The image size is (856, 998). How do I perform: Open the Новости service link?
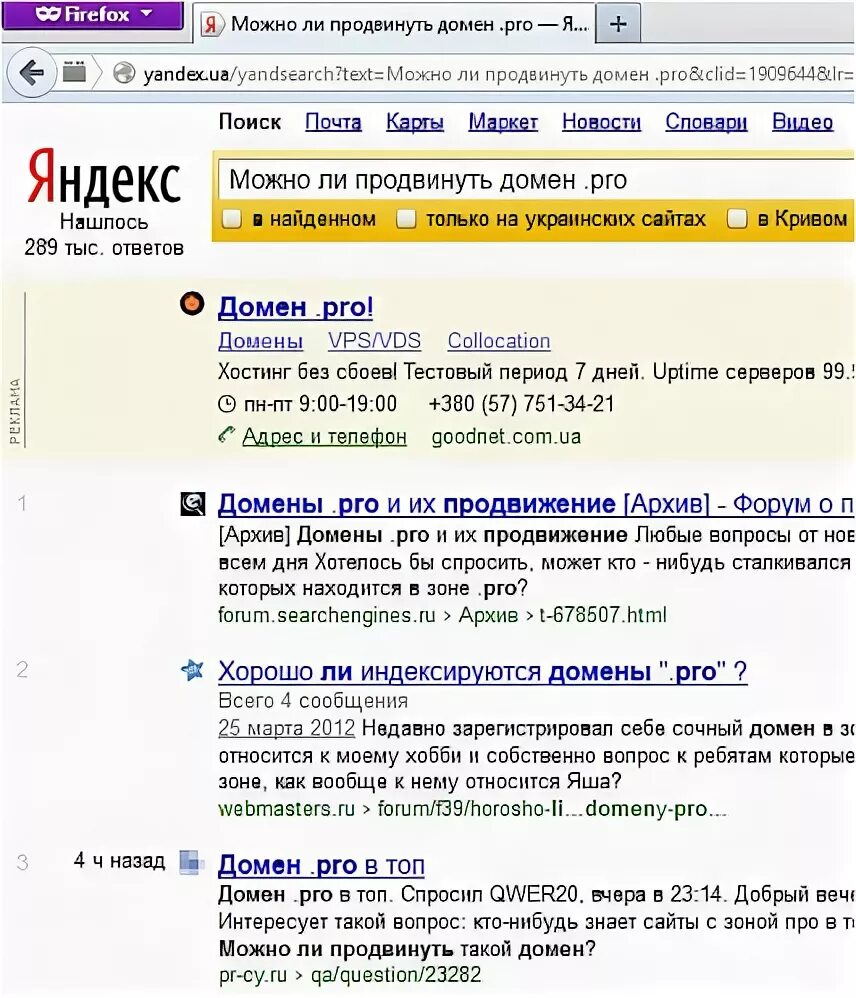[x=601, y=122]
